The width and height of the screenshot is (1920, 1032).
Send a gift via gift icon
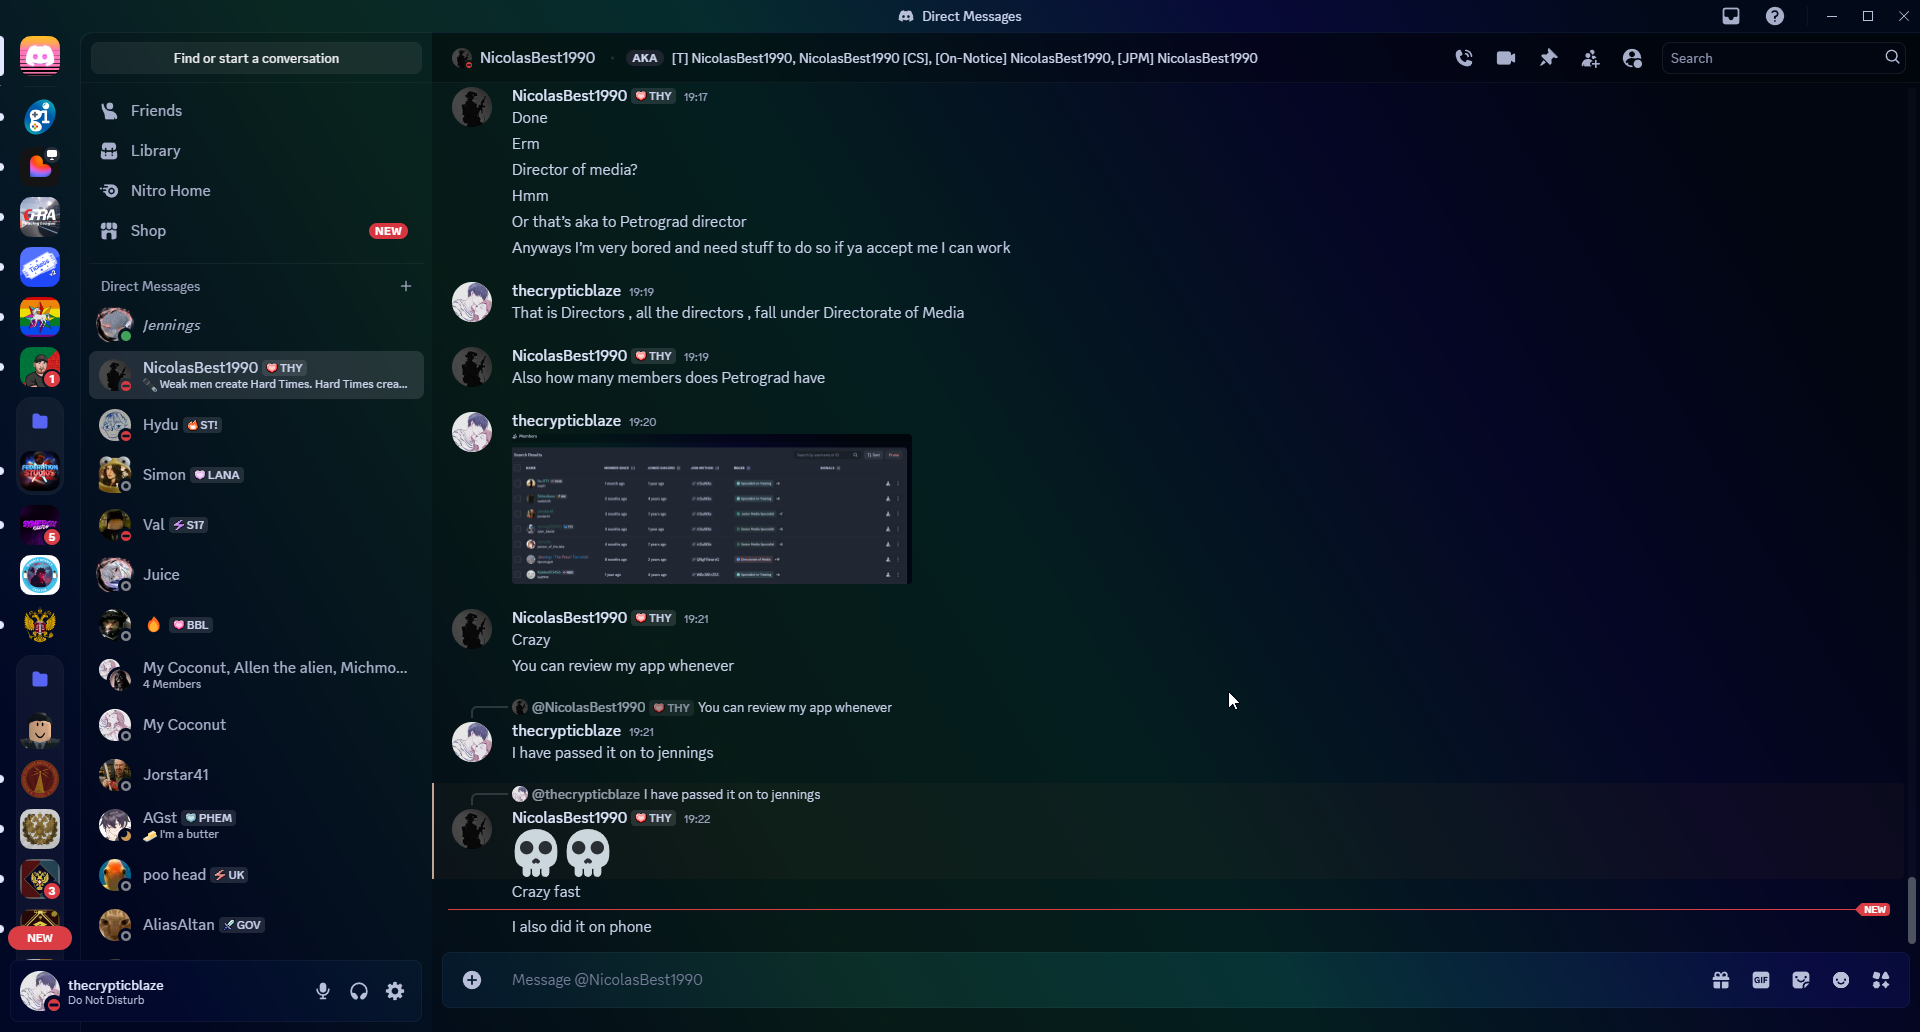click(x=1721, y=980)
